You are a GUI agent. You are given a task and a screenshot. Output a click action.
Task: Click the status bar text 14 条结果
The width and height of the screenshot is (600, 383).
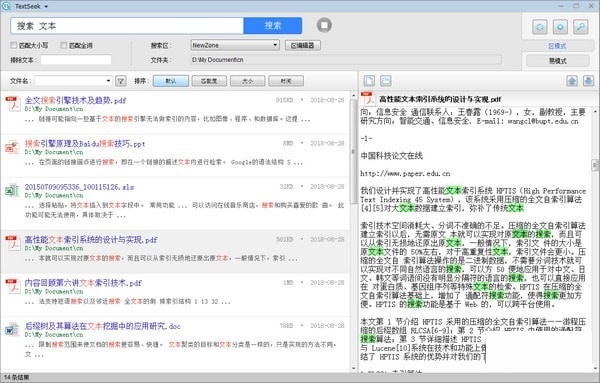point(16,378)
